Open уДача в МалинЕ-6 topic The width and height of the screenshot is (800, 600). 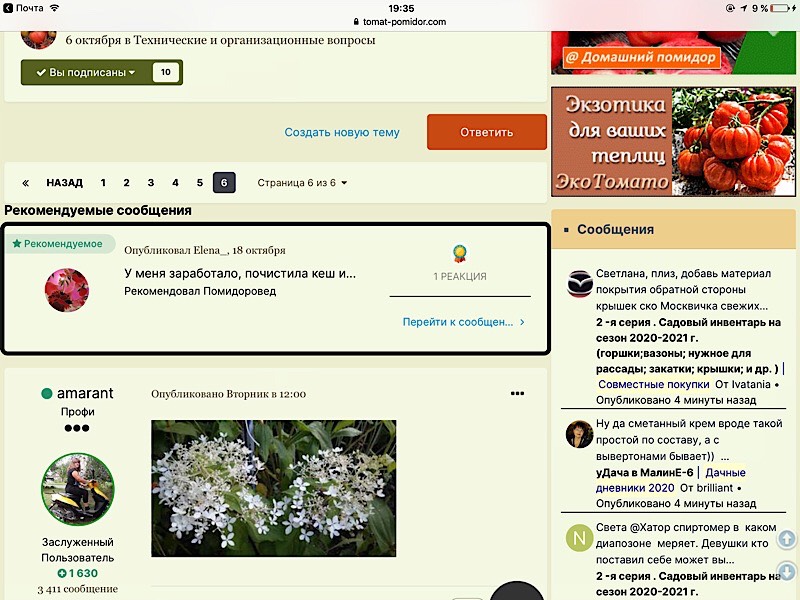point(644,472)
